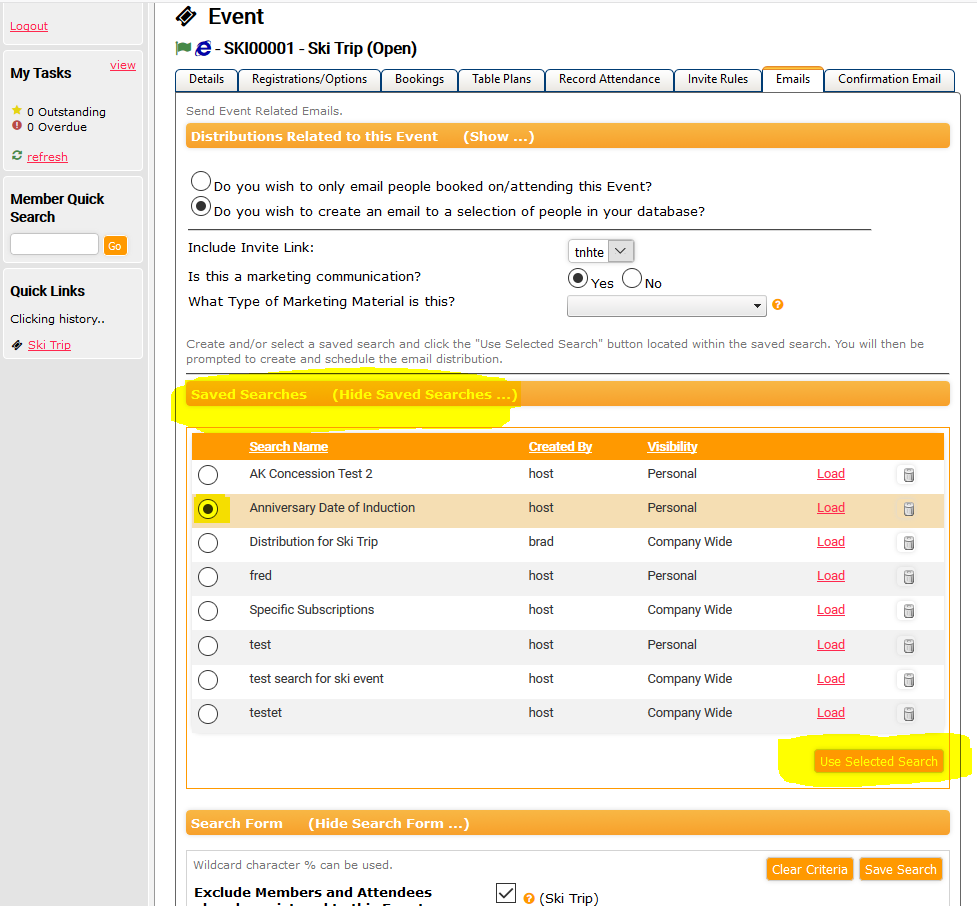Screen dimensions: 977x906
Task: Delete the testet saved search
Action: (x=908, y=714)
